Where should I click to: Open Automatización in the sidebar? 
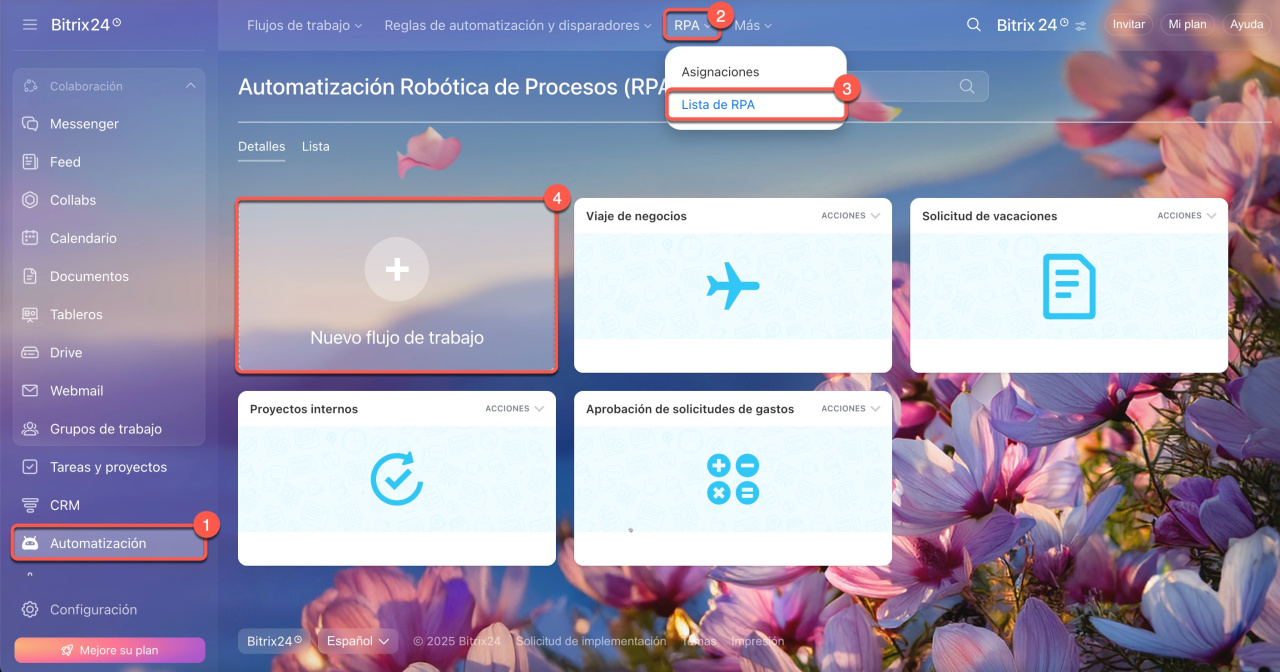109,544
